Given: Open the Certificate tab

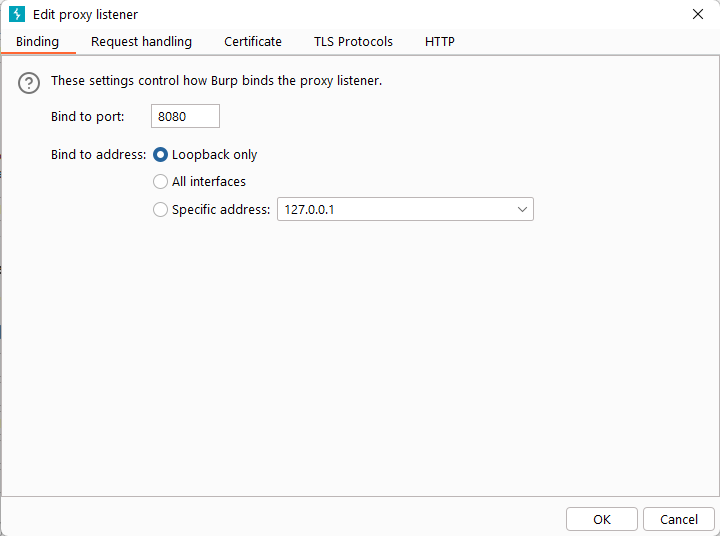Looking at the screenshot, I should (253, 42).
